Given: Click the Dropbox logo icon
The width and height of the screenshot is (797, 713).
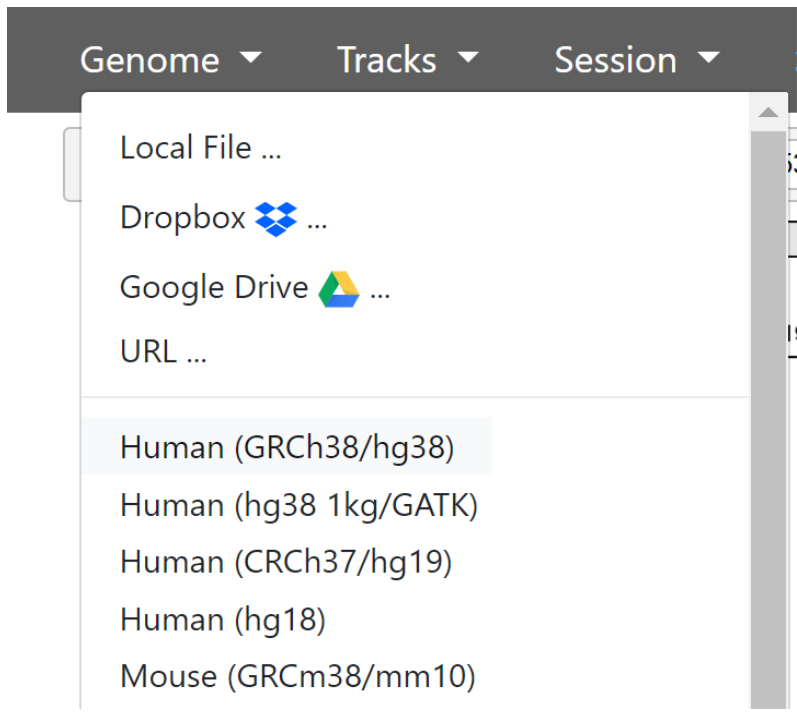Looking at the screenshot, I should click(x=276, y=218).
